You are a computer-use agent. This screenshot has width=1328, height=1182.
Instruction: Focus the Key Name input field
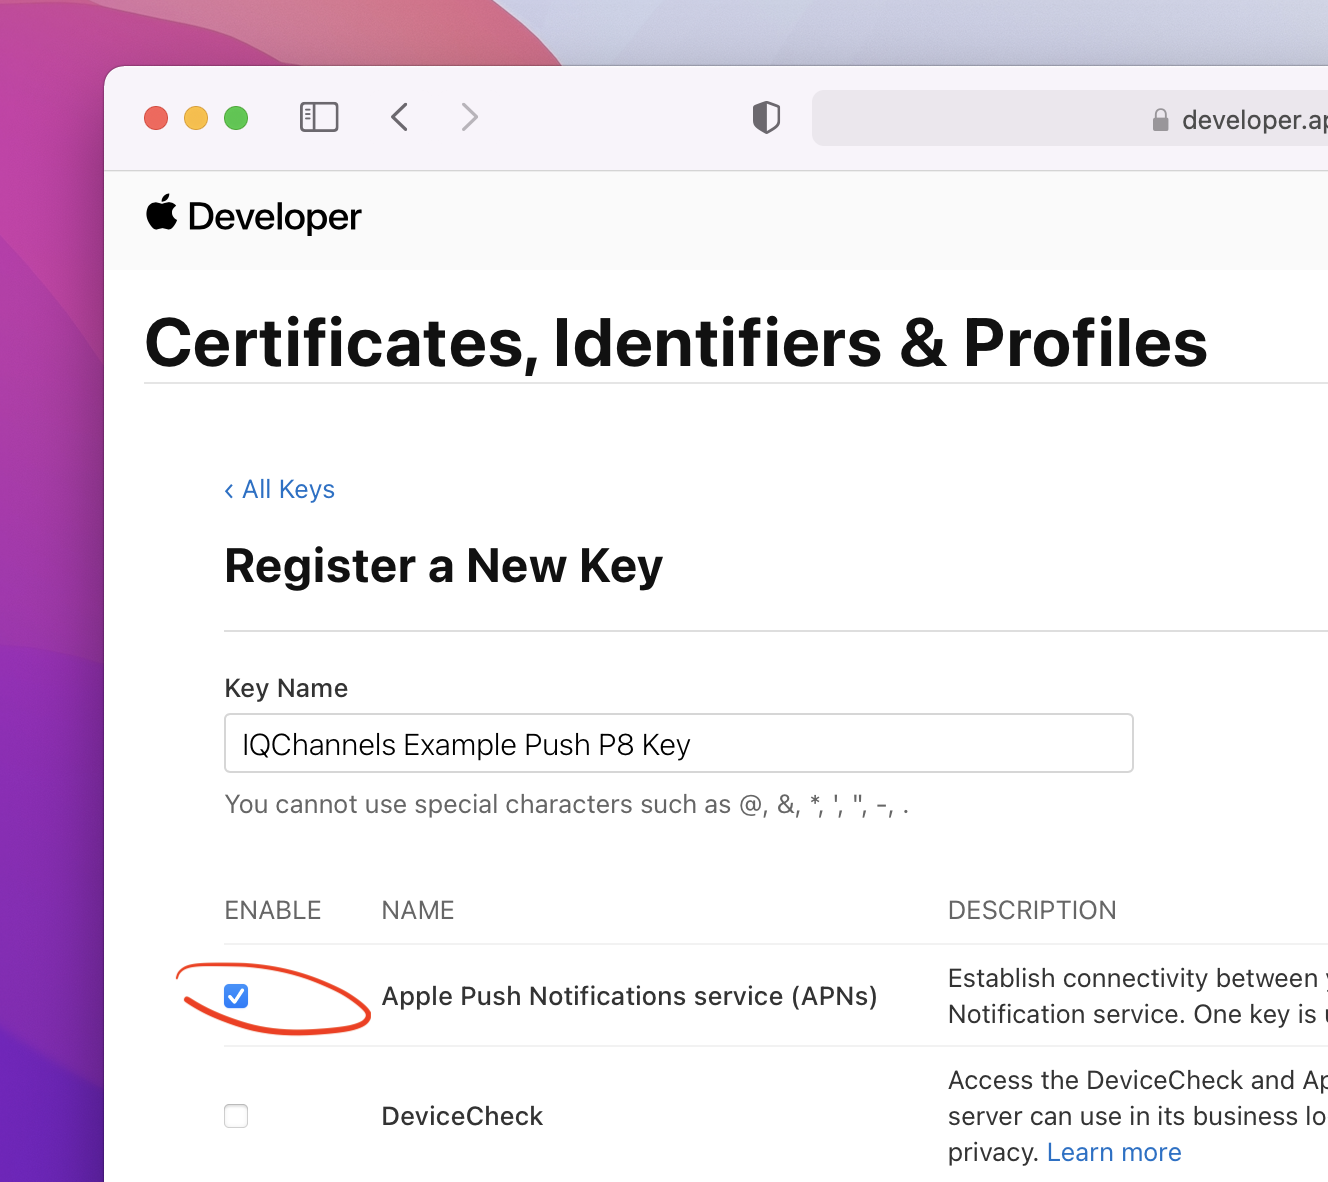pos(679,743)
